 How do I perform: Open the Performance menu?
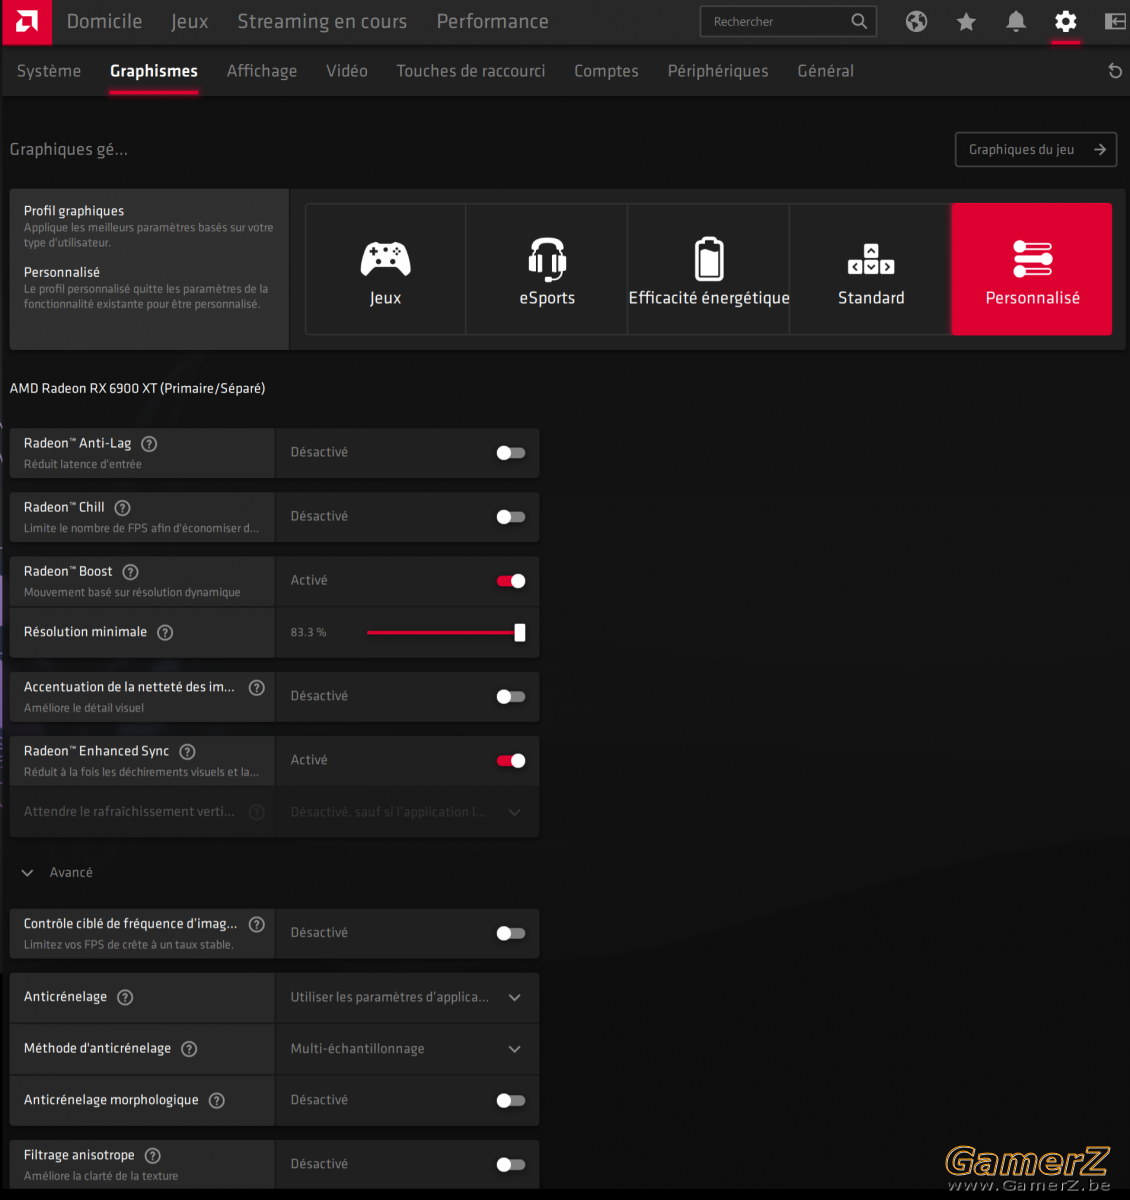coord(492,22)
